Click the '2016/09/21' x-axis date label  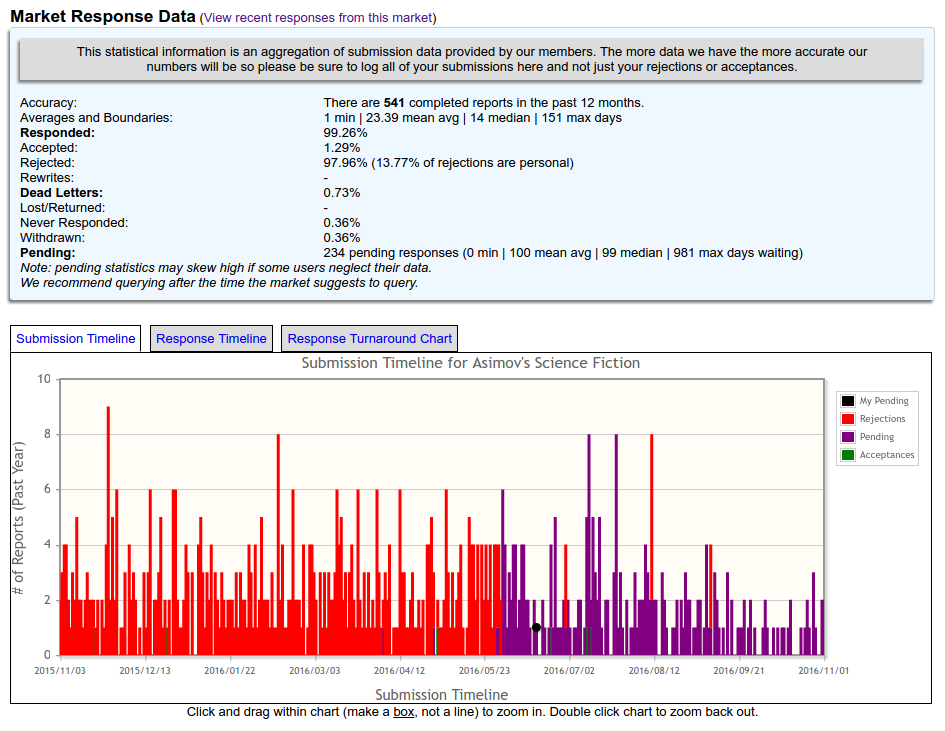tap(739, 671)
